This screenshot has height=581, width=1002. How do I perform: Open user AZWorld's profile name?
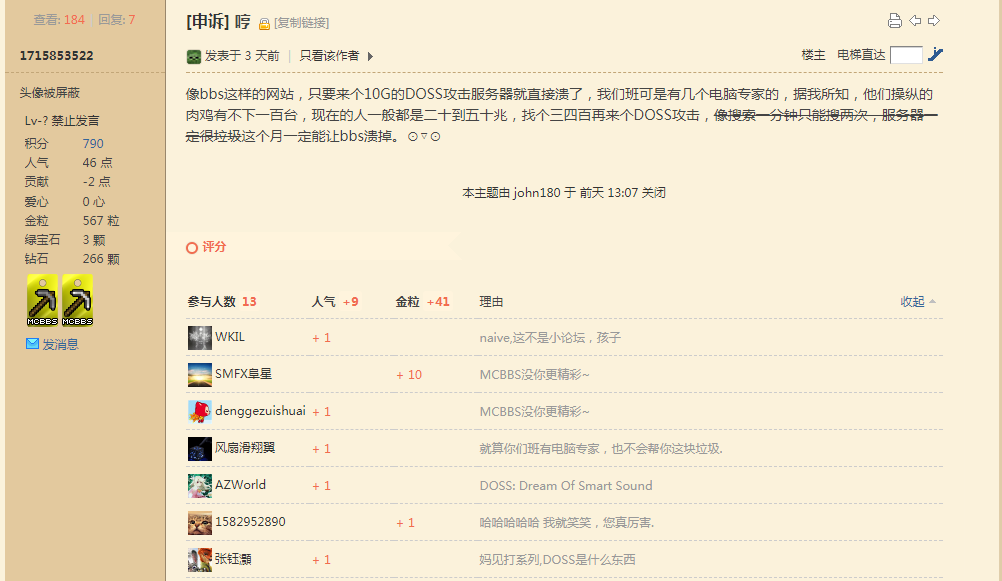(x=240, y=485)
